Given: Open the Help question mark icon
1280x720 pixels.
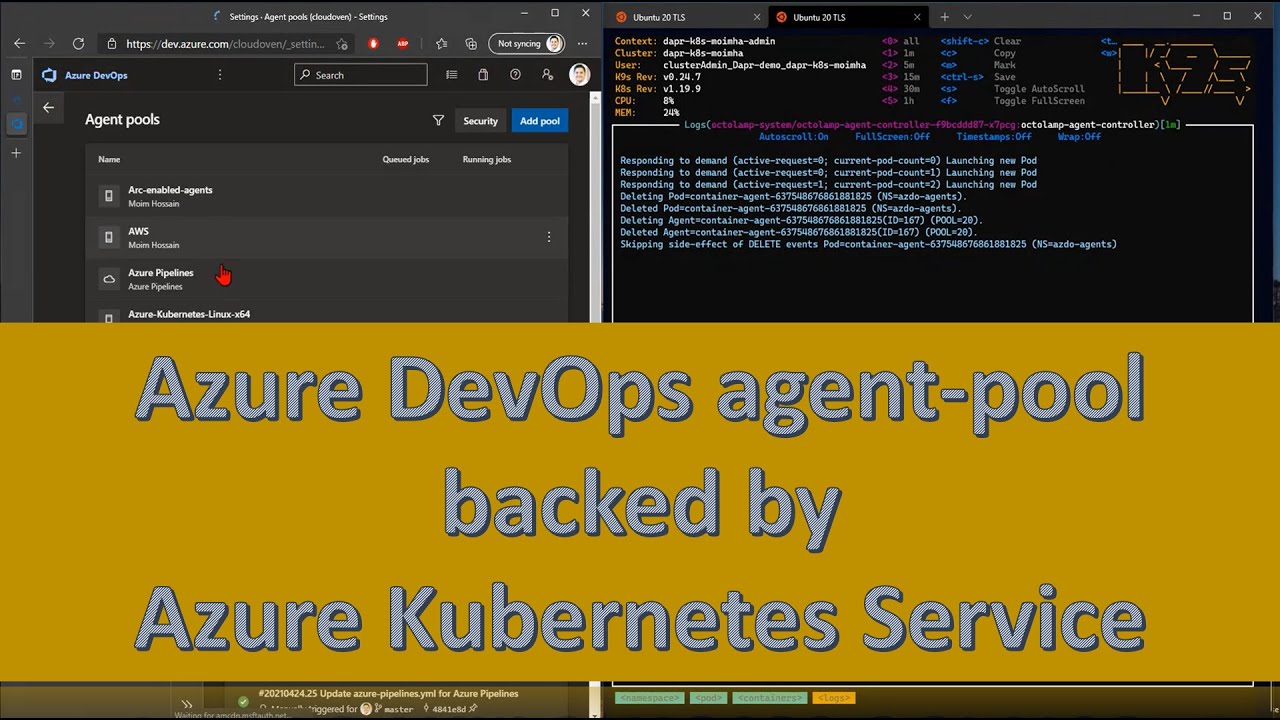Looking at the screenshot, I should click(515, 75).
